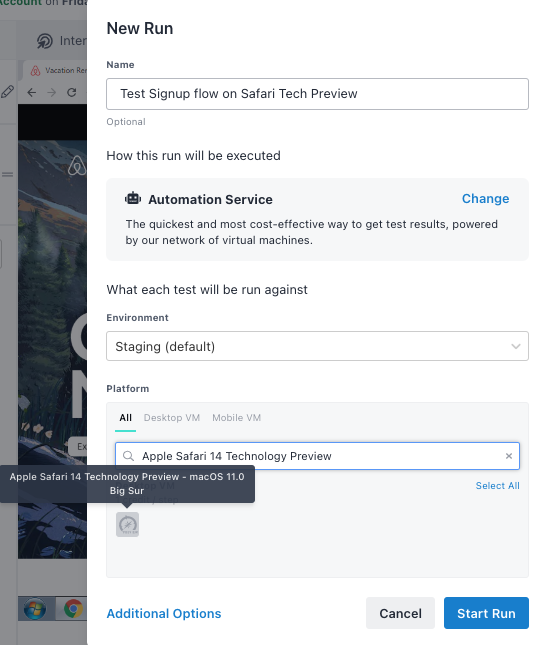Click the Automation Service robot icon

[133, 199]
